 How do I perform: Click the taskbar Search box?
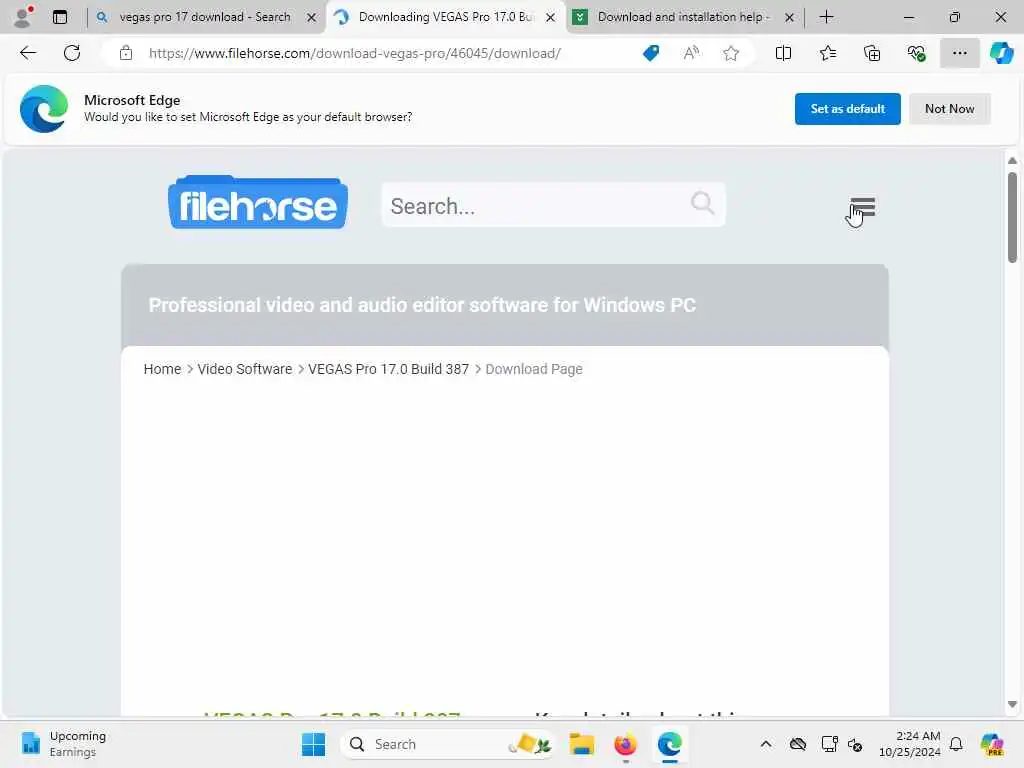pyautogui.click(x=449, y=744)
